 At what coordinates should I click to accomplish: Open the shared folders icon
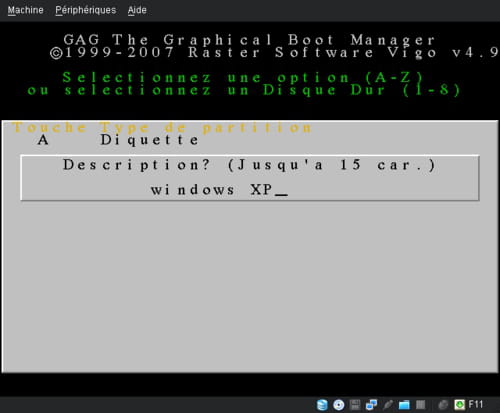point(404,405)
